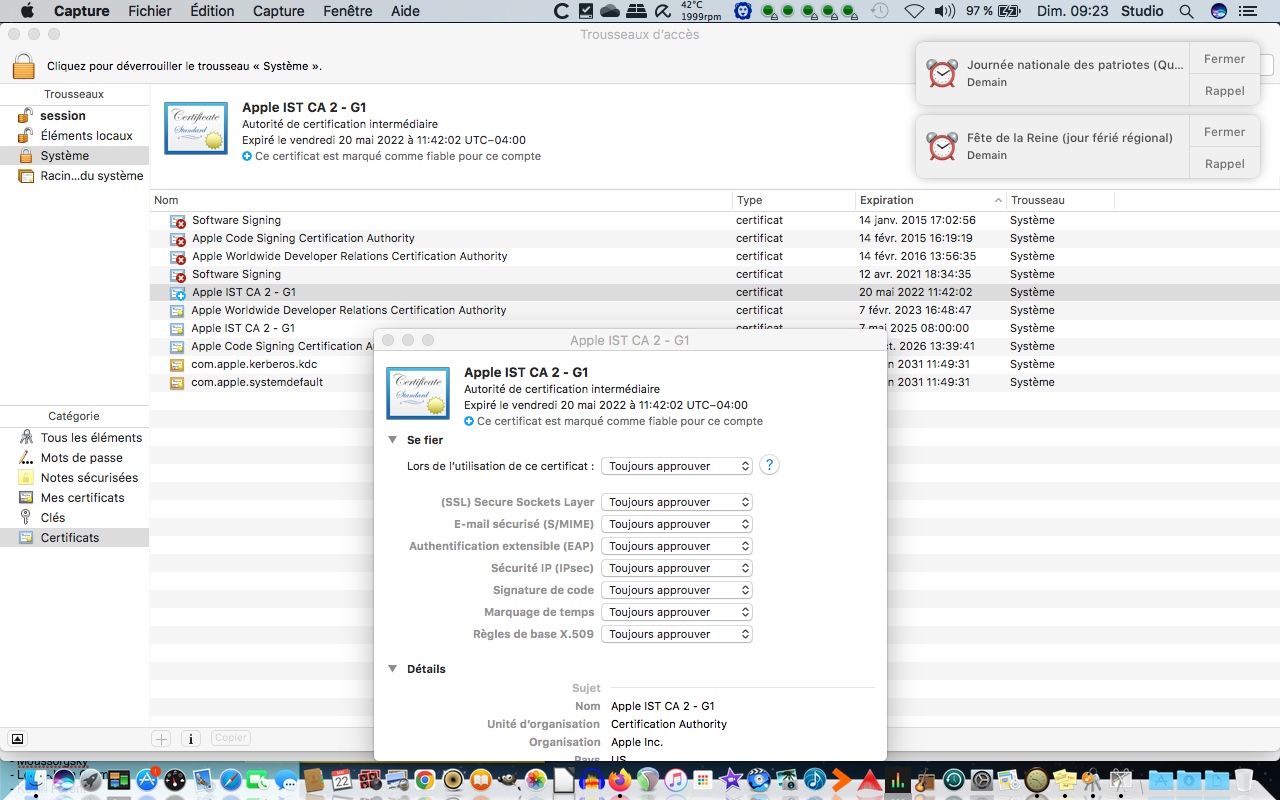The image size is (1280, 800).
Task: Sort by the Expiration column header
Action: coord(931,200)
